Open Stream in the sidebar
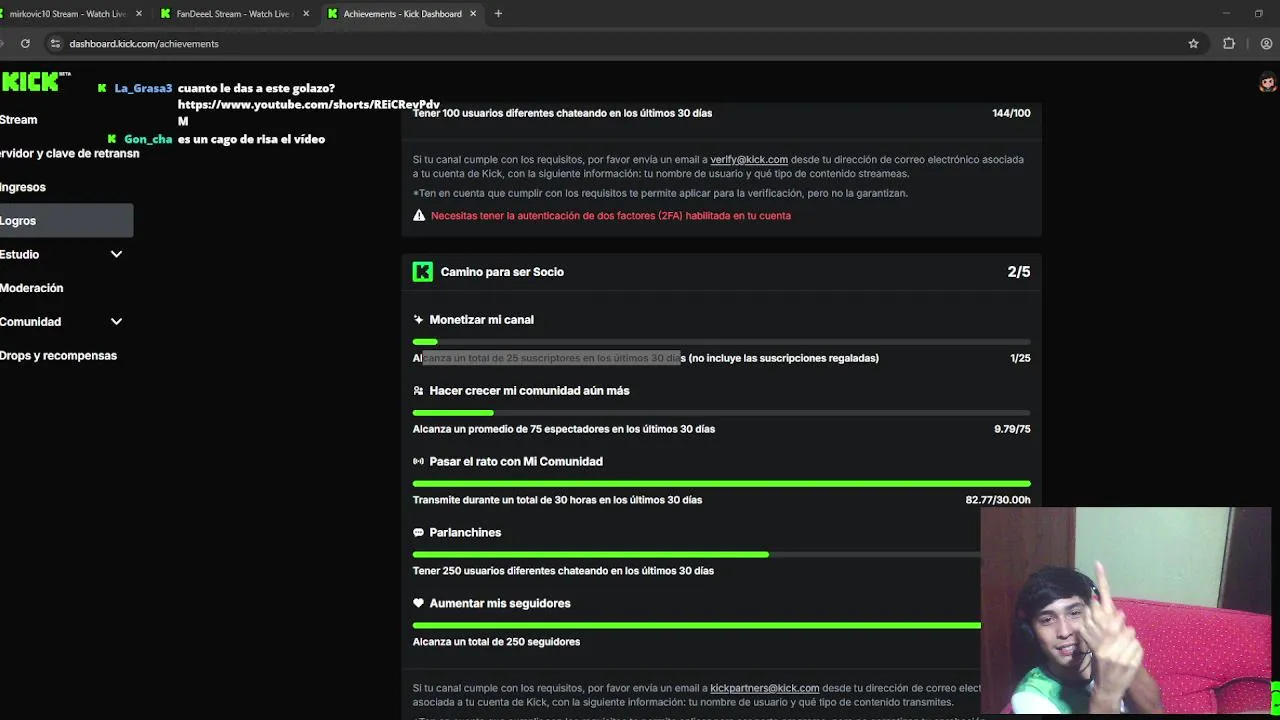This screenshot has width=1280, height=720. [18, 120]
